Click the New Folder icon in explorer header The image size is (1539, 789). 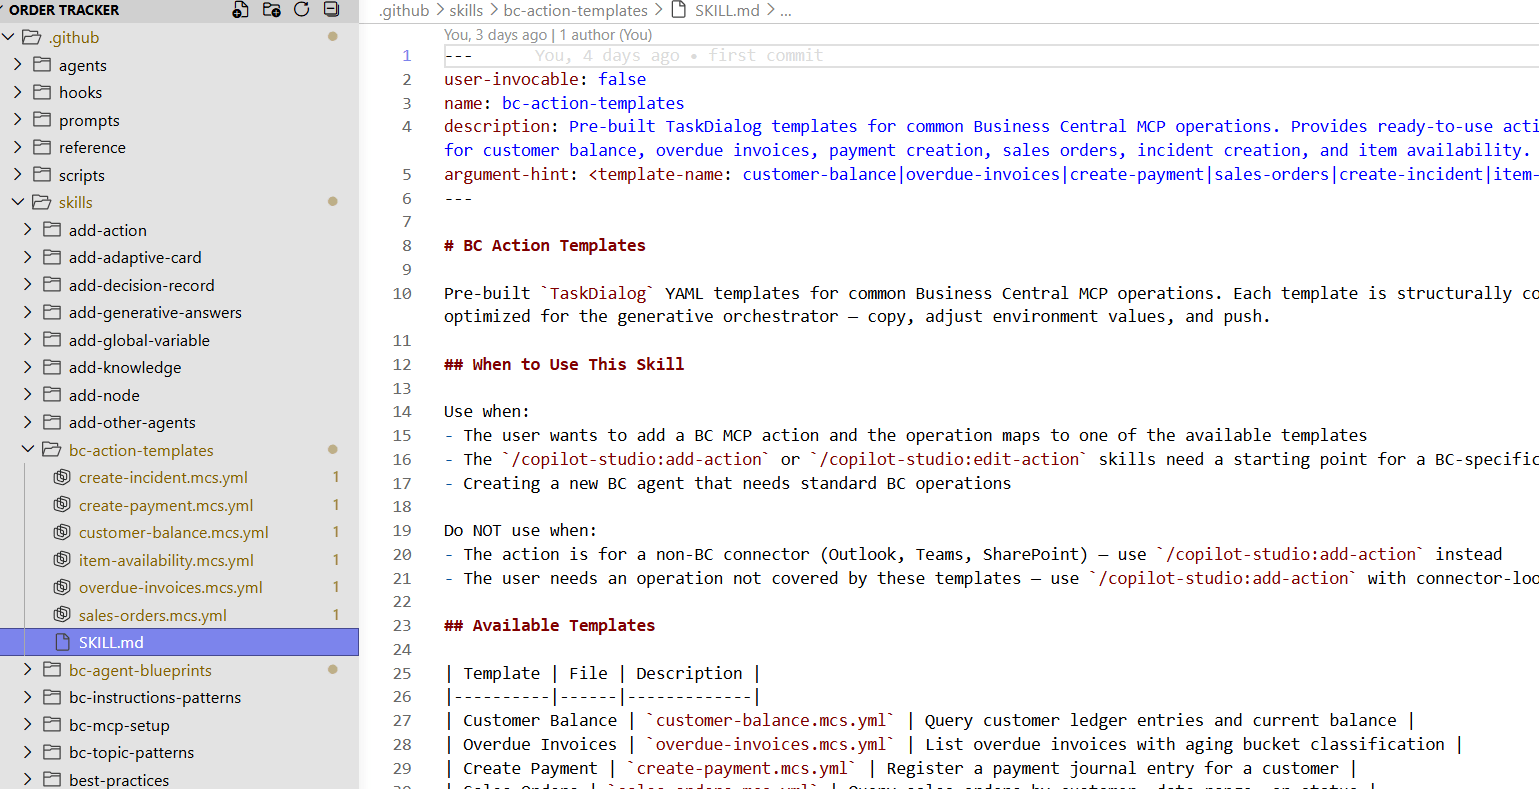[271, 10]
